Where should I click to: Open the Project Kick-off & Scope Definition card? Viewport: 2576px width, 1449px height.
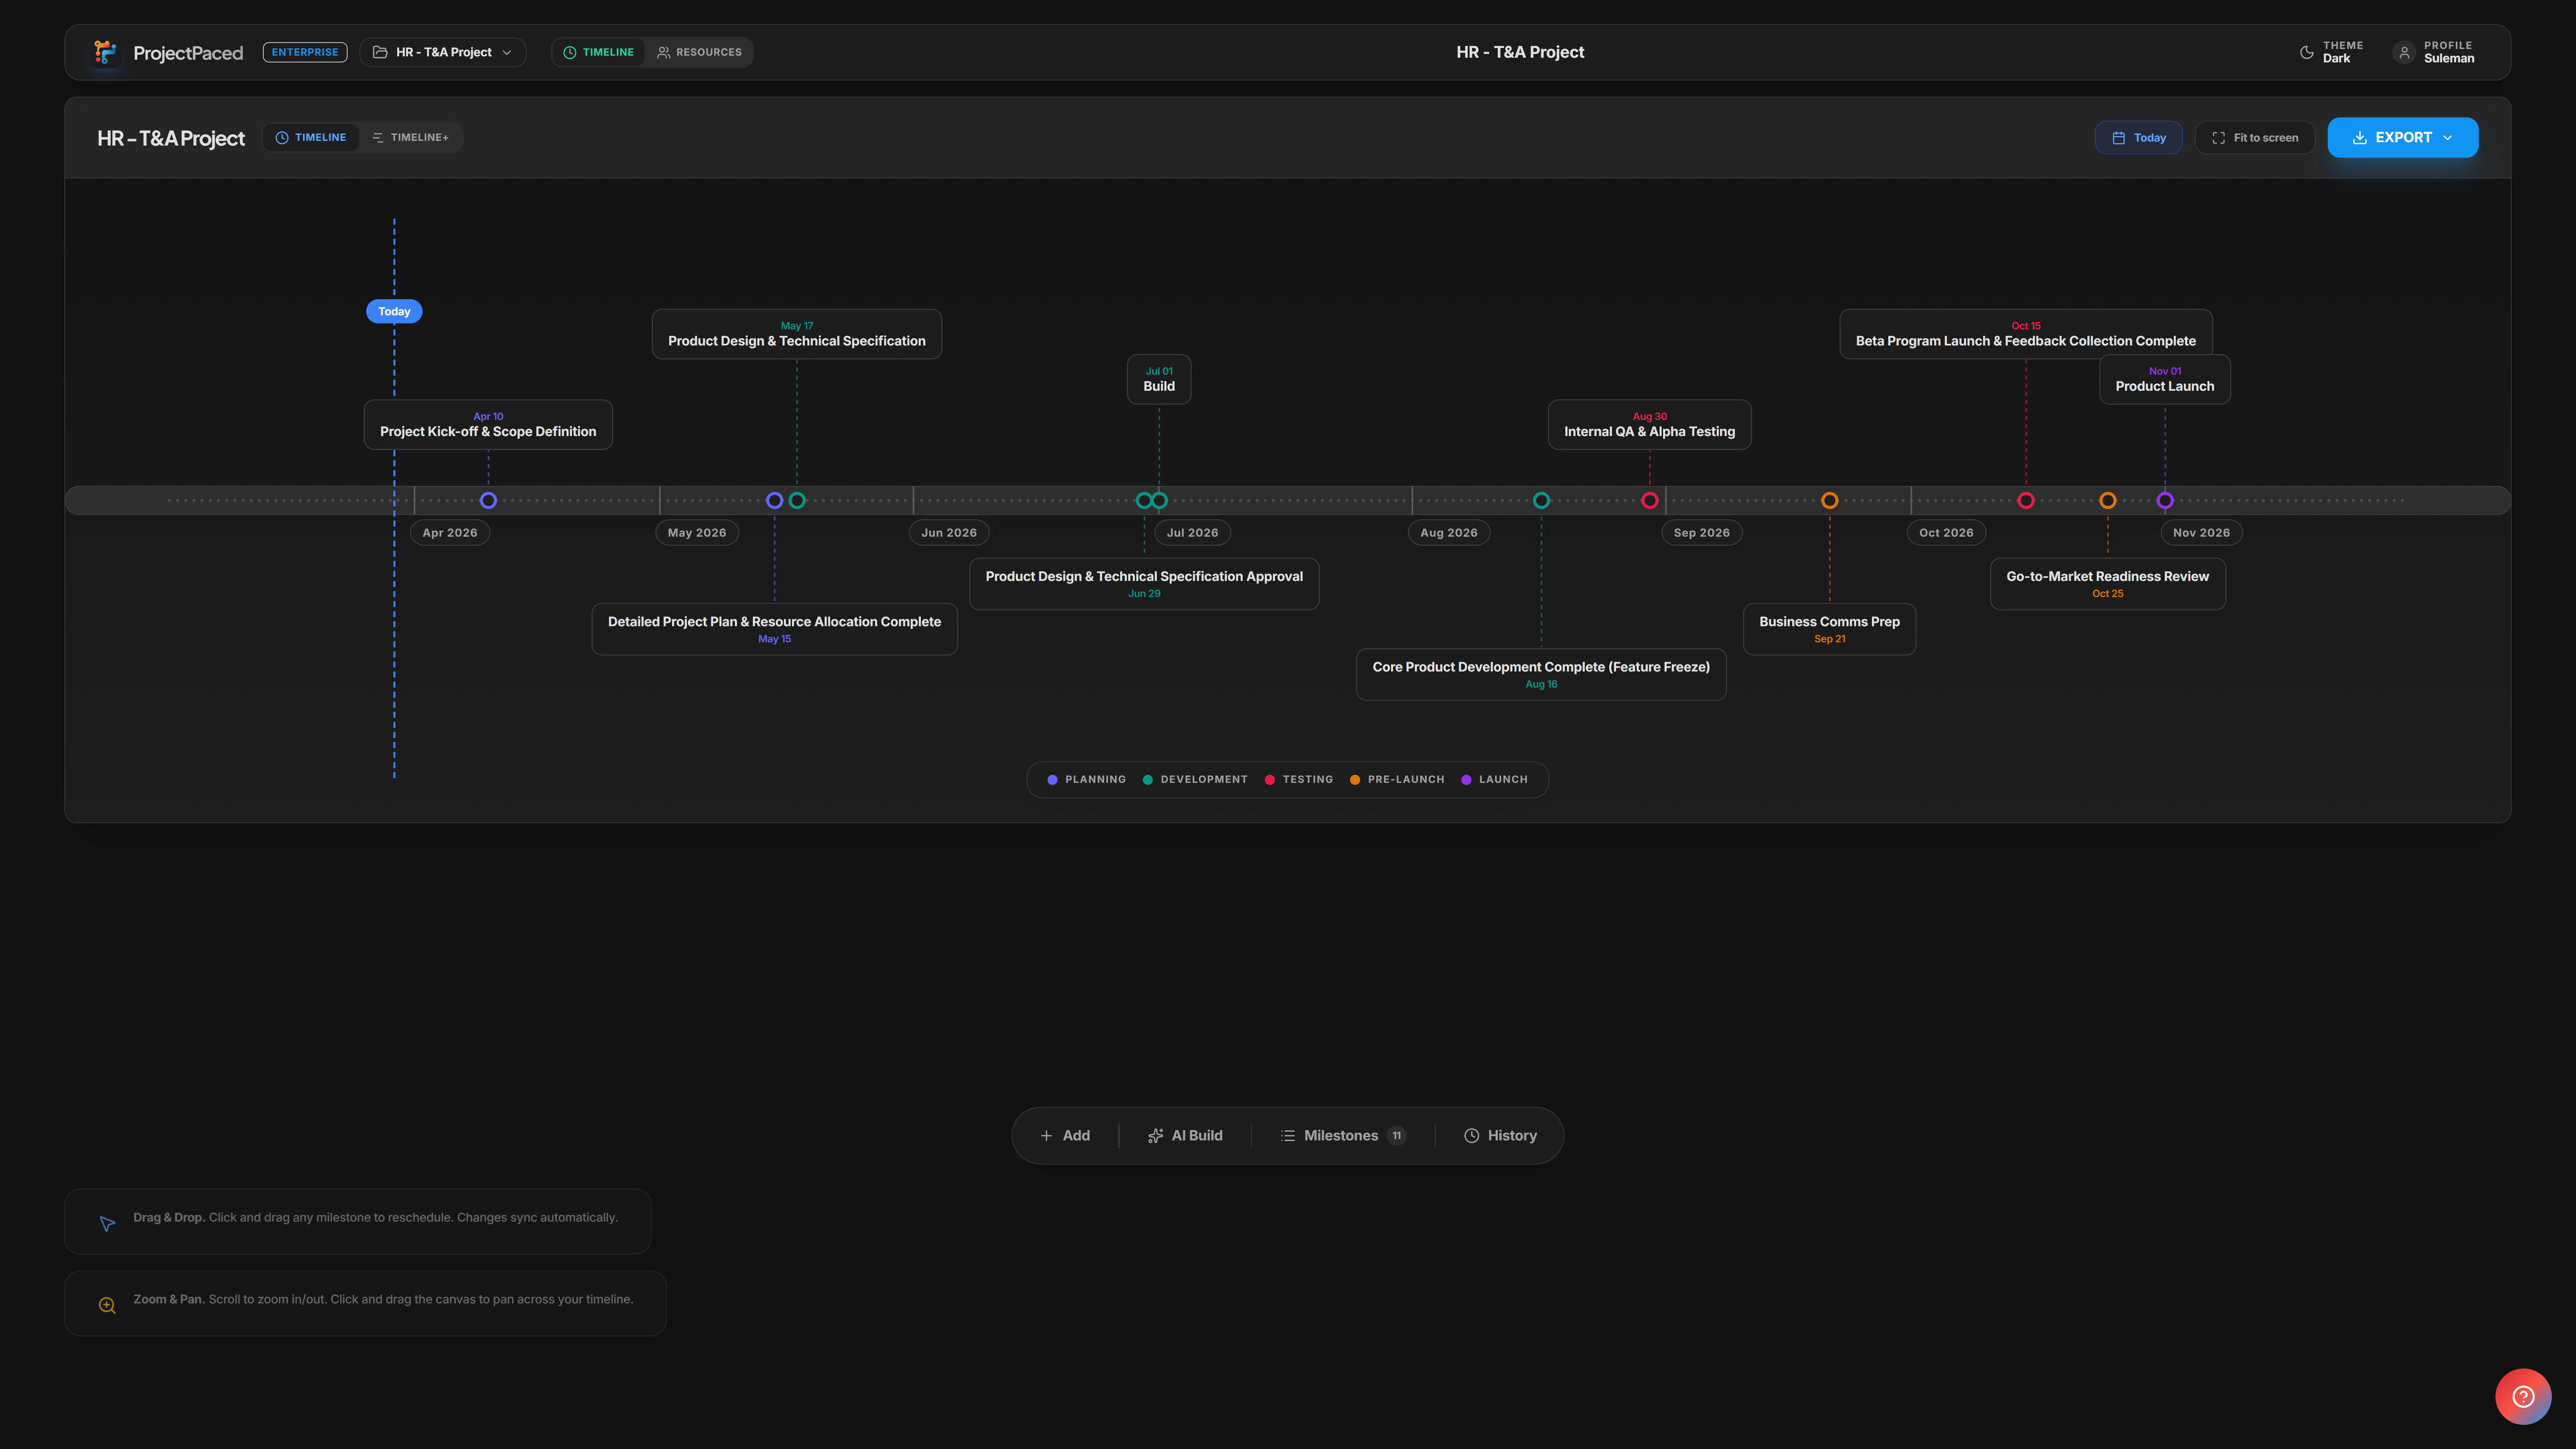[x=488, y=425]
